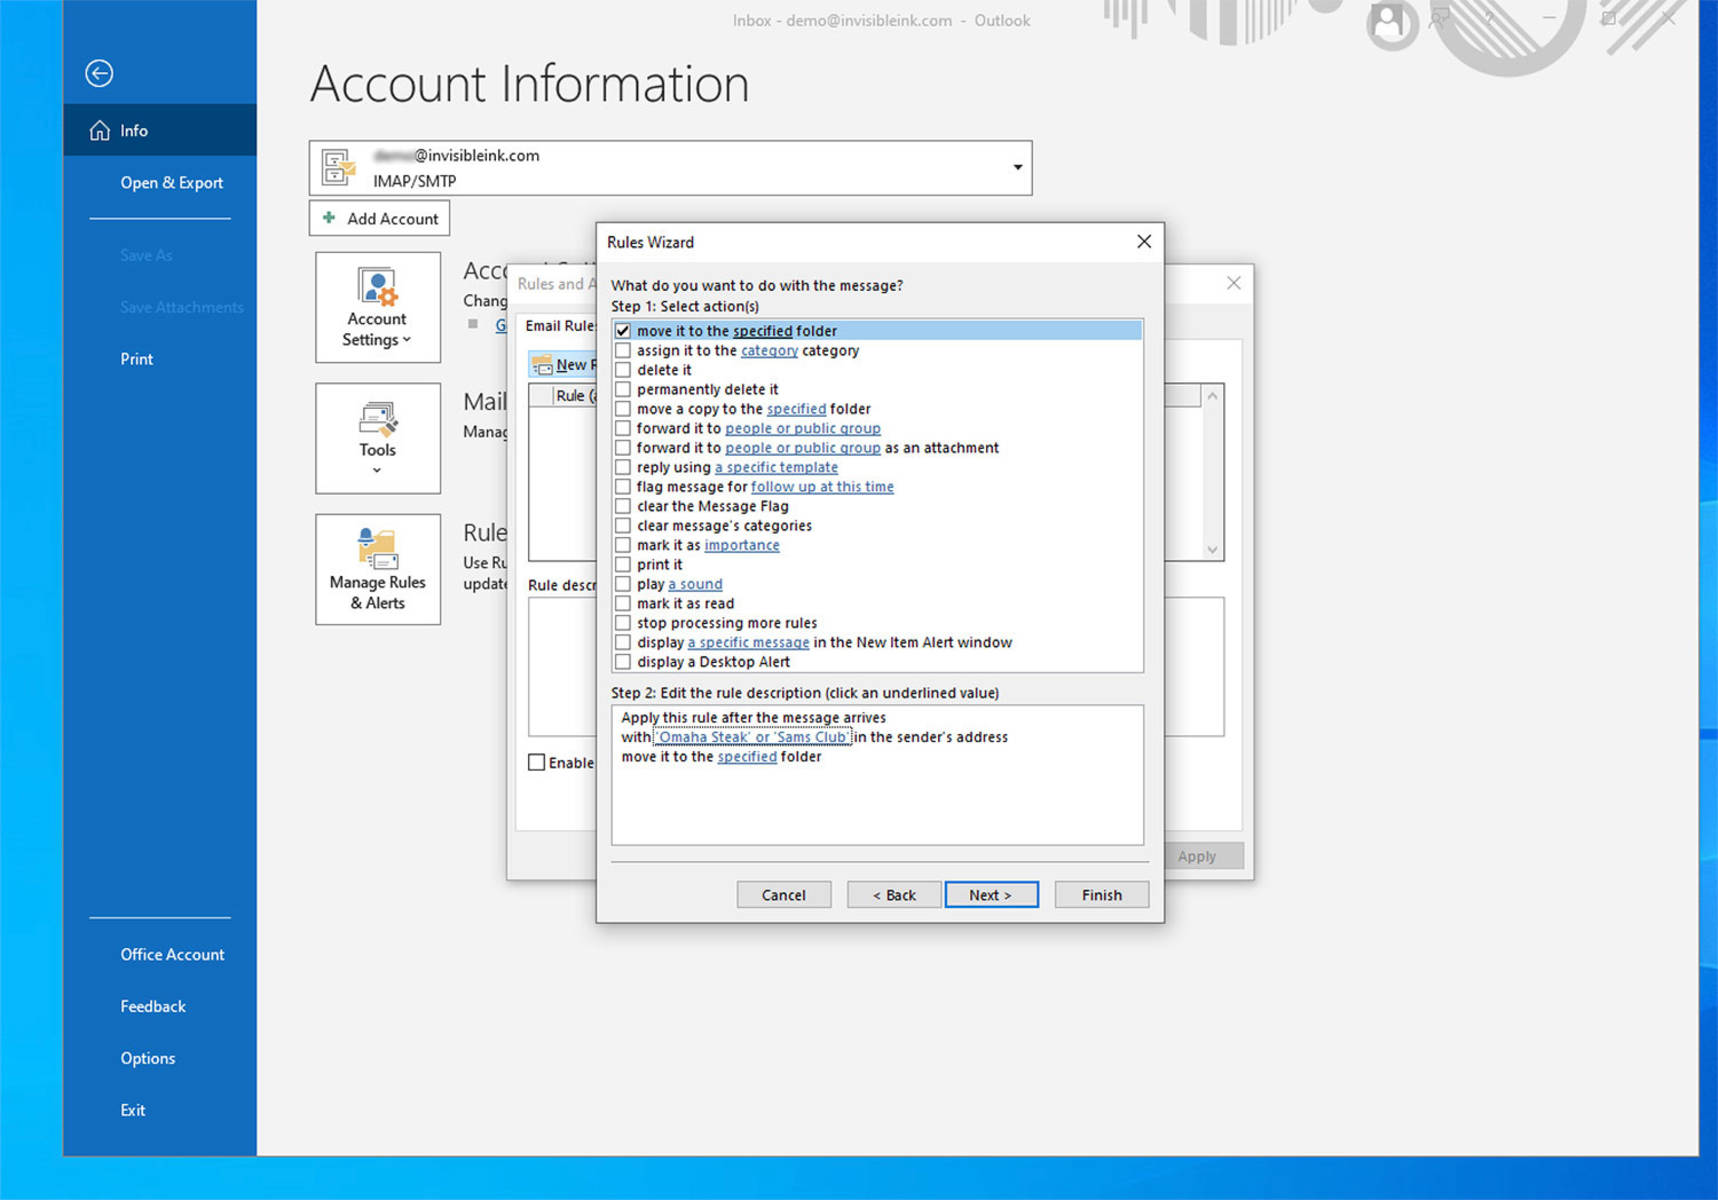
Task: Click 'a specific template' link
Action: 776,467
